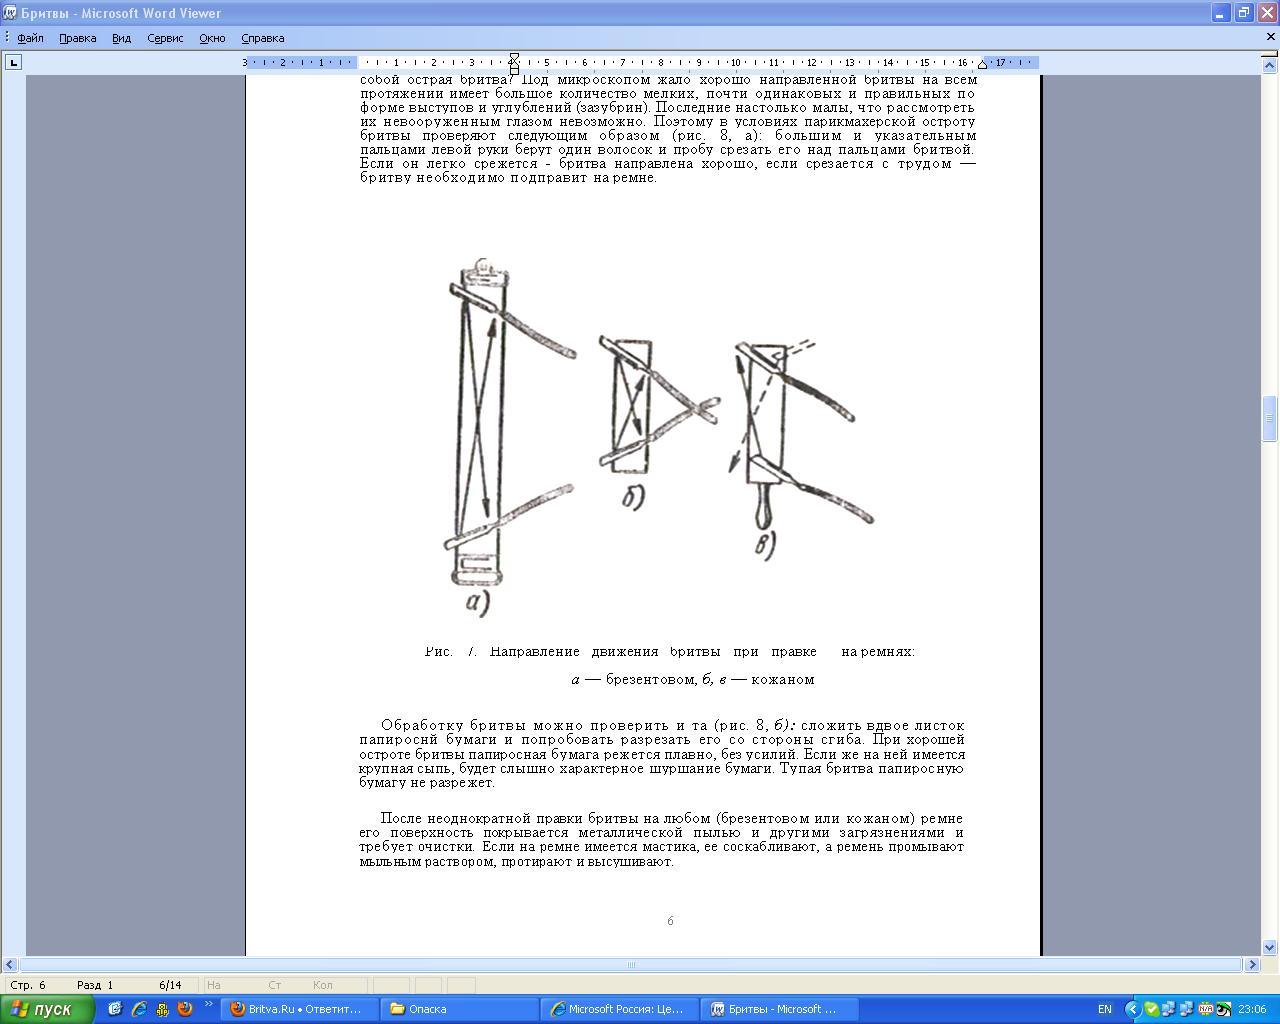The height and width of the screenshot is (1024, 1280).
Task: Open the Справка menu
Action: (263, 38)
